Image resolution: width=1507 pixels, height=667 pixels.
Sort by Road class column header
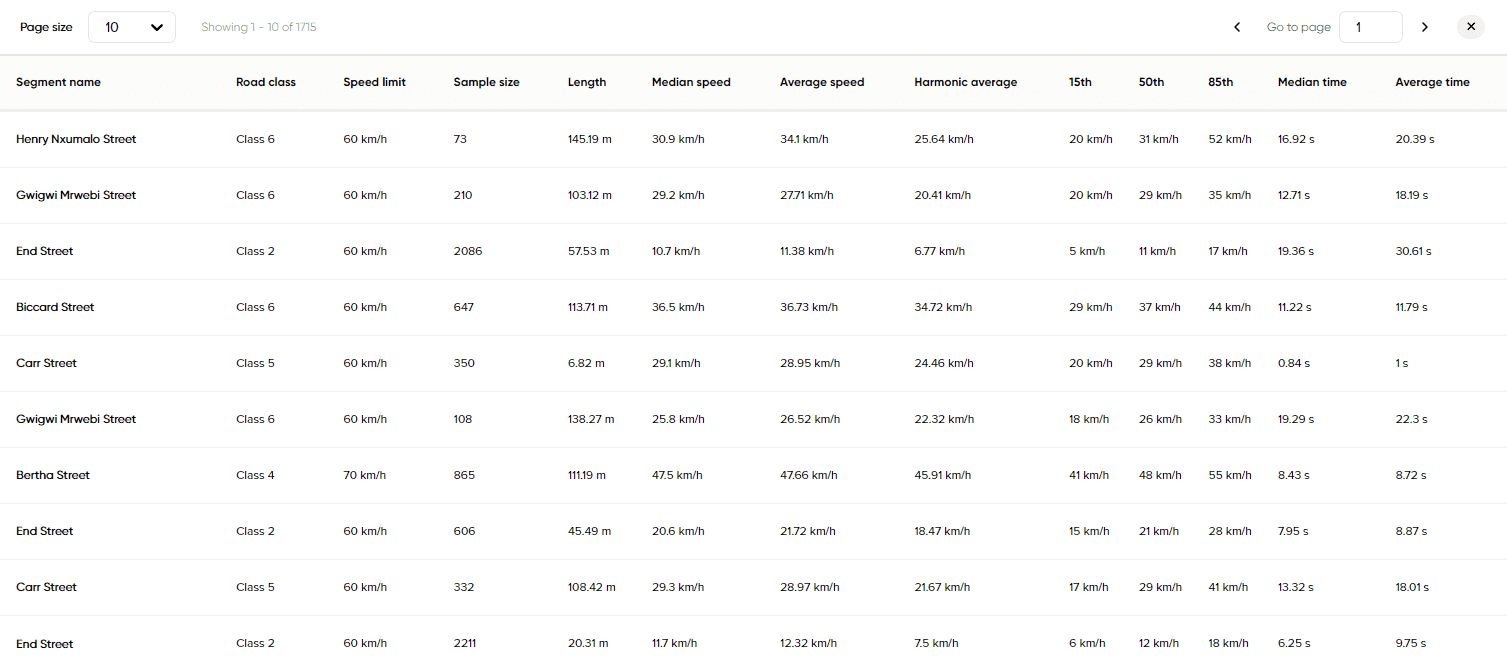[x=266, y=82]
